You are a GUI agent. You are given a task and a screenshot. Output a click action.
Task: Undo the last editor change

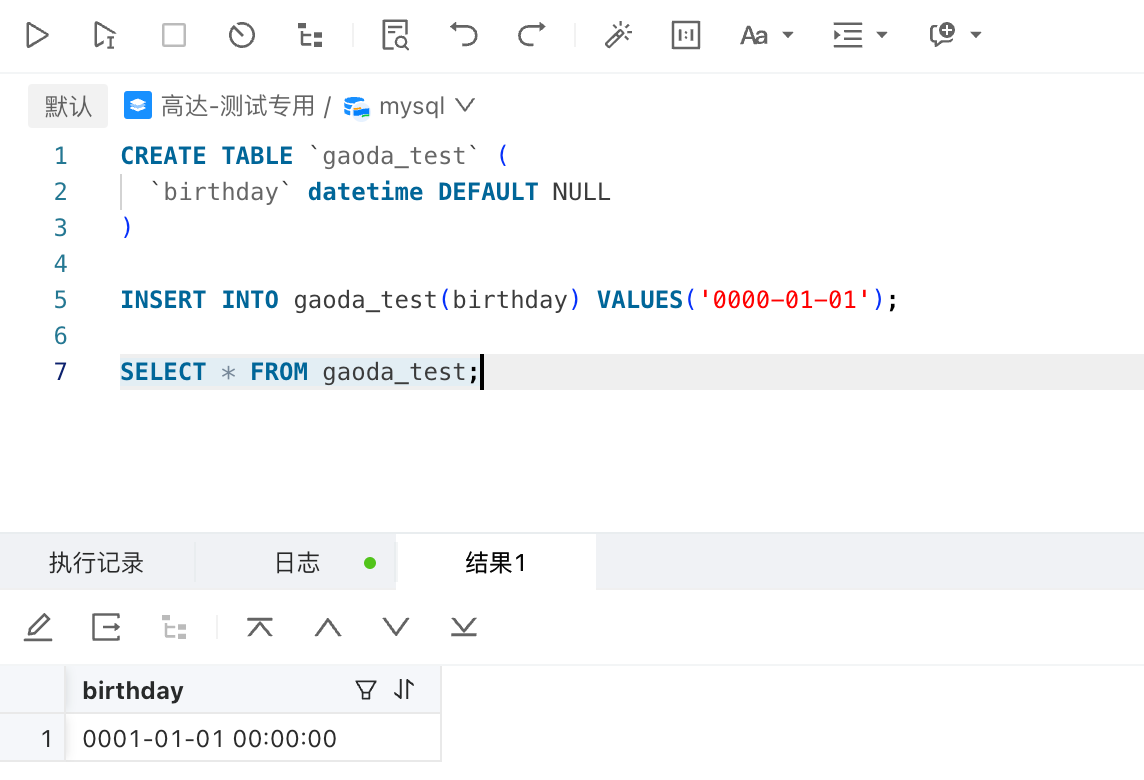click(462, 35)
